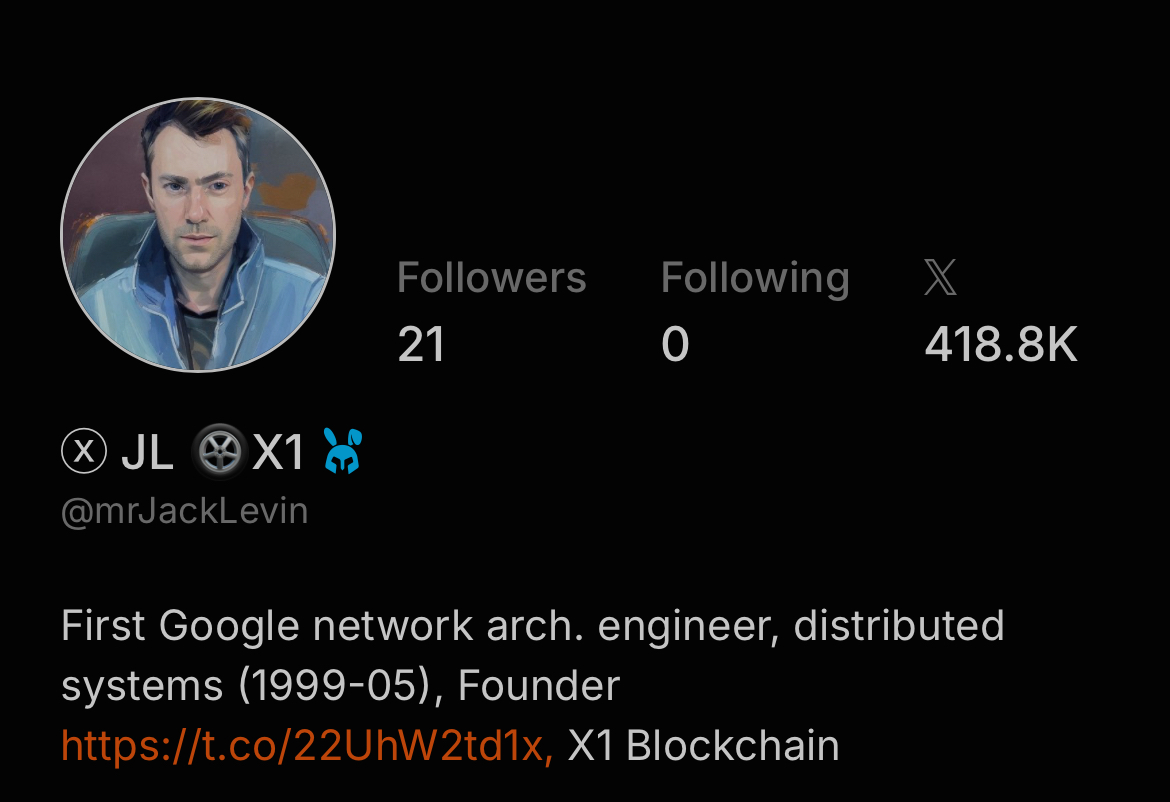This screenshot has width=1170, height=802.
Task: Click the car wheel emoji icon
Action: click(219, 451)
